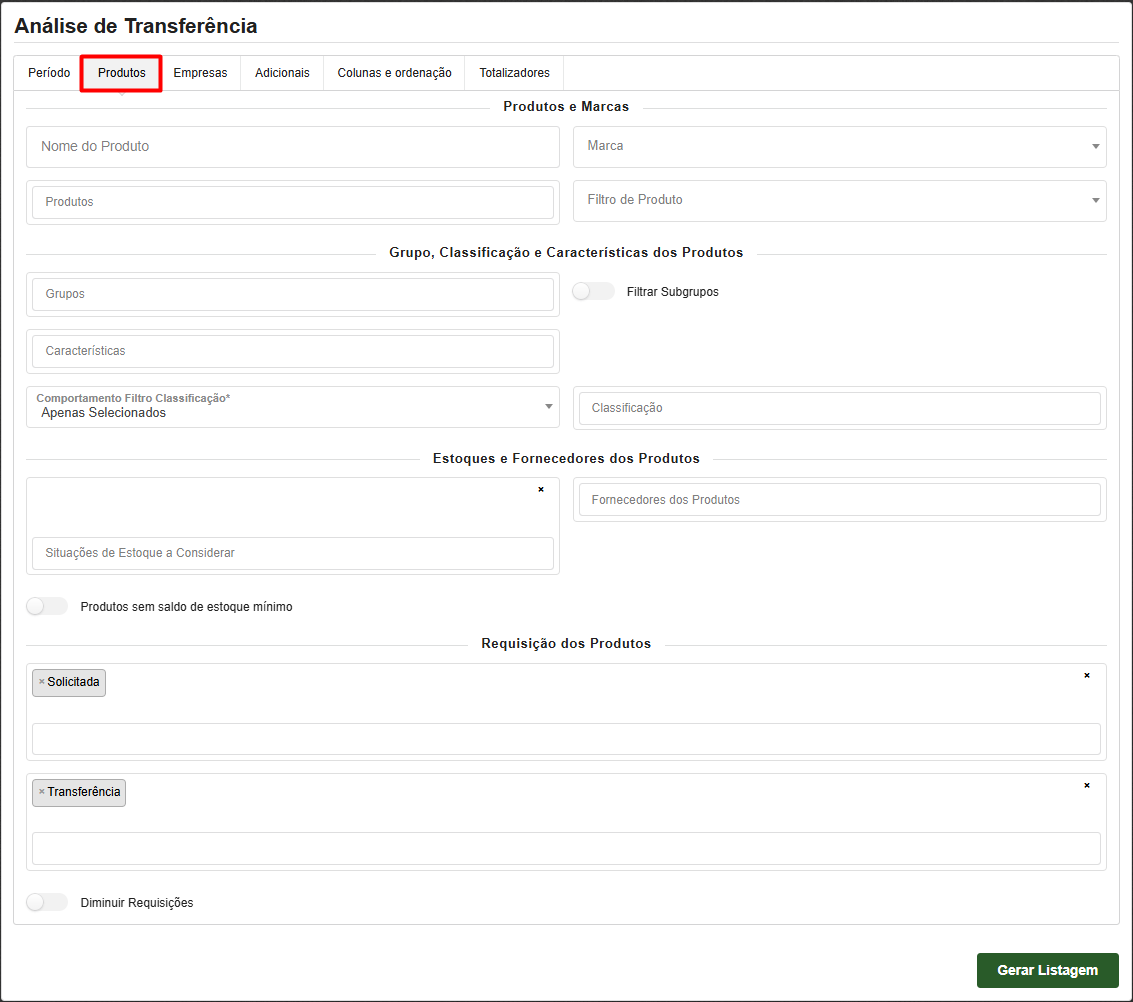Focus Fornecedores dos Produtos field
This screenshot has width=1133, height=1002.
click(840, 500)
